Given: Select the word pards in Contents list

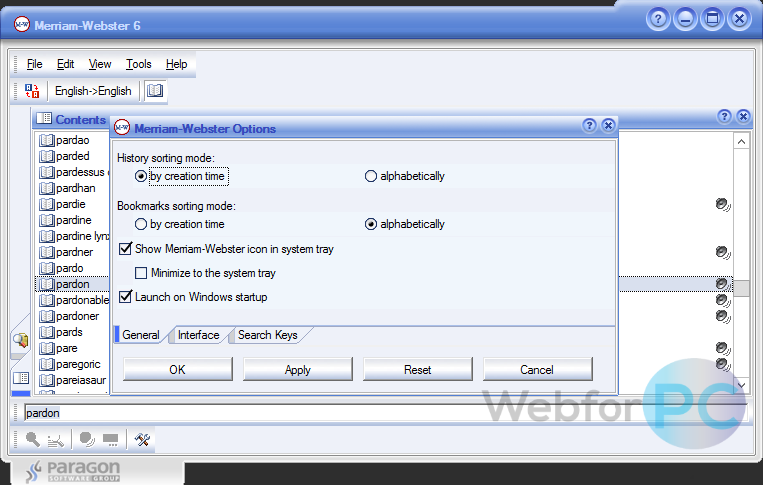Looking at the screenshot, I should pyautogui.click(x=69, y=332).
